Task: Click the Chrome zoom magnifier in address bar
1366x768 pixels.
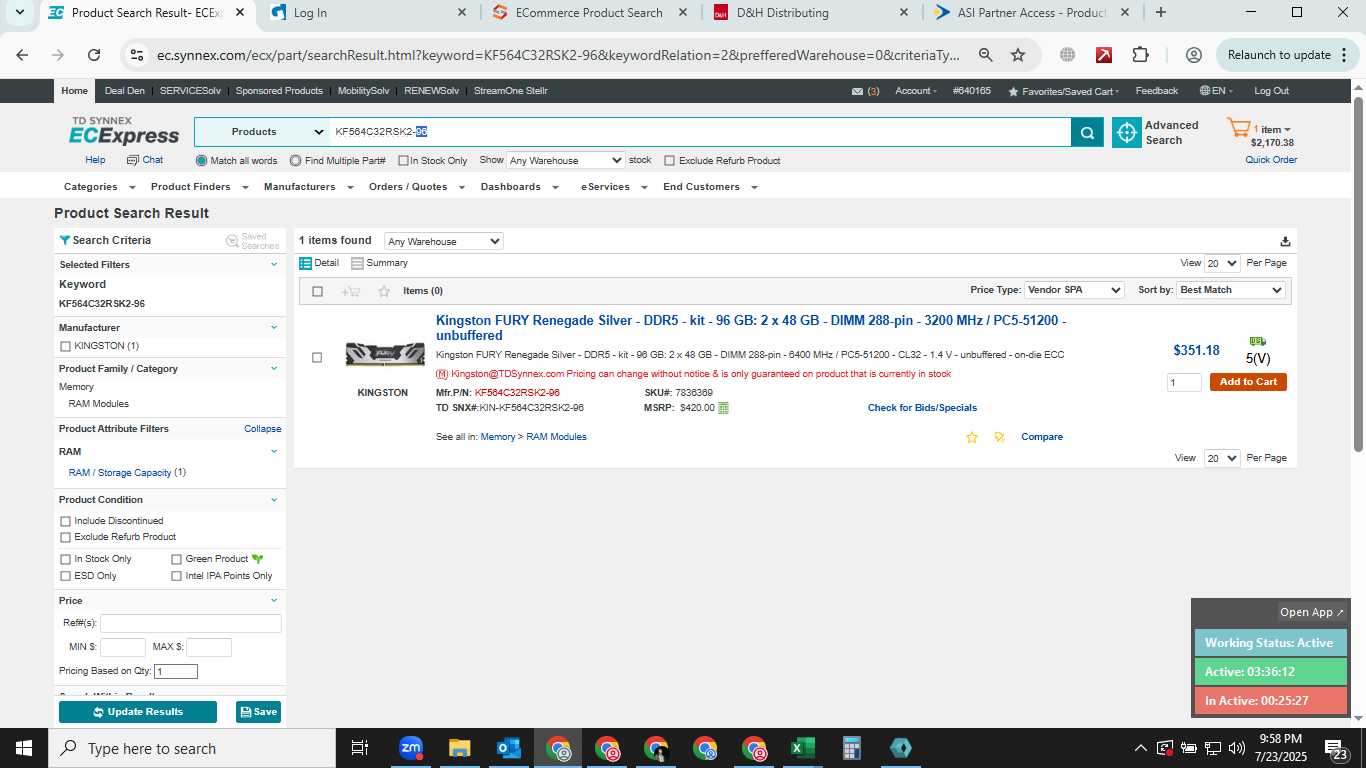Action: 985,55
